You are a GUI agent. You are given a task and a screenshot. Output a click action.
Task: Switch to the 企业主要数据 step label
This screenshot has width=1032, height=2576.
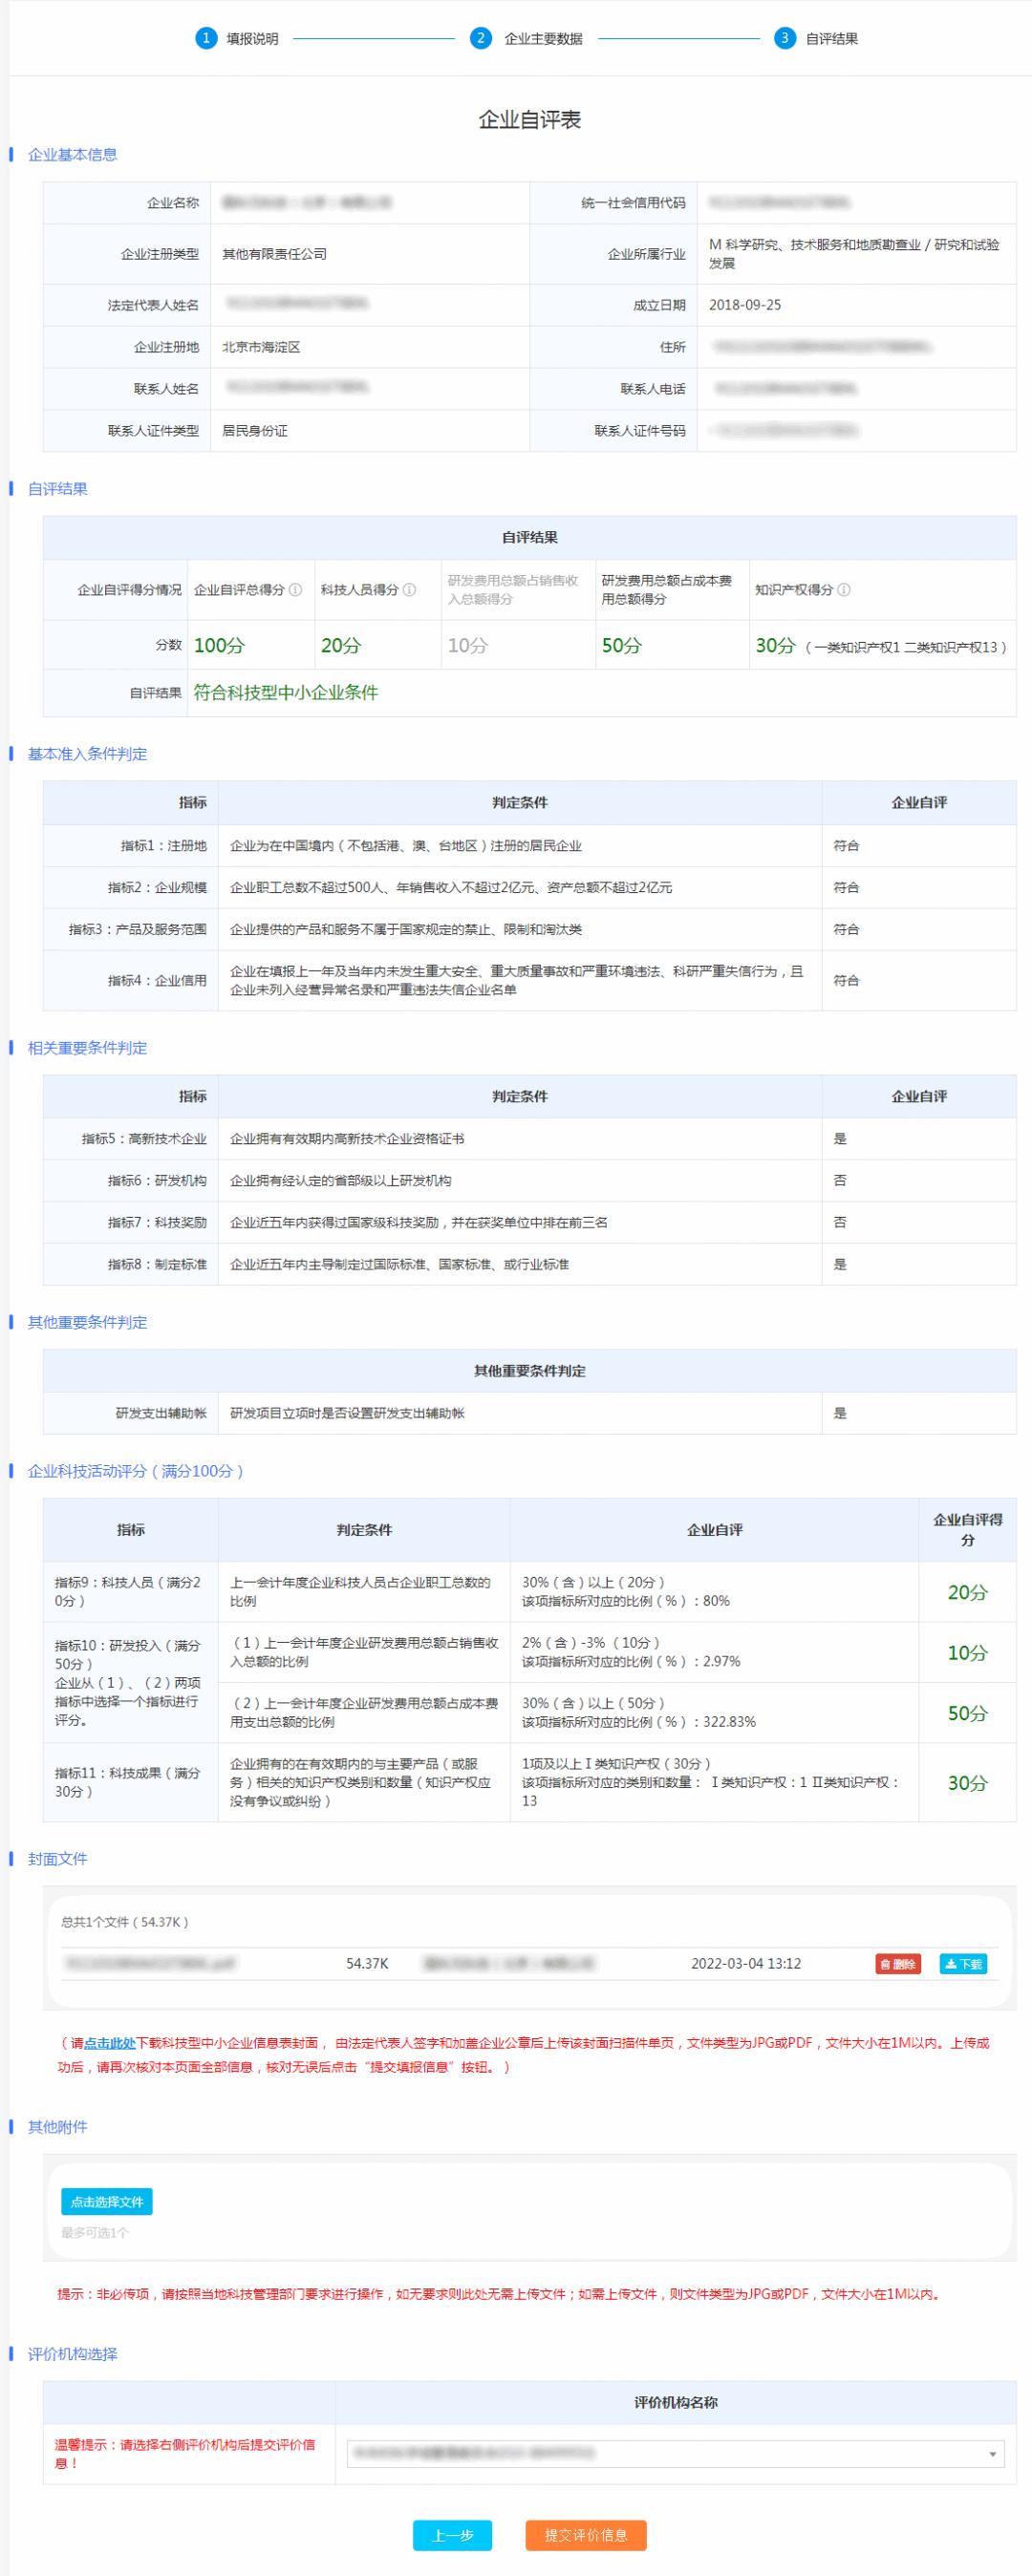point(543,39)
